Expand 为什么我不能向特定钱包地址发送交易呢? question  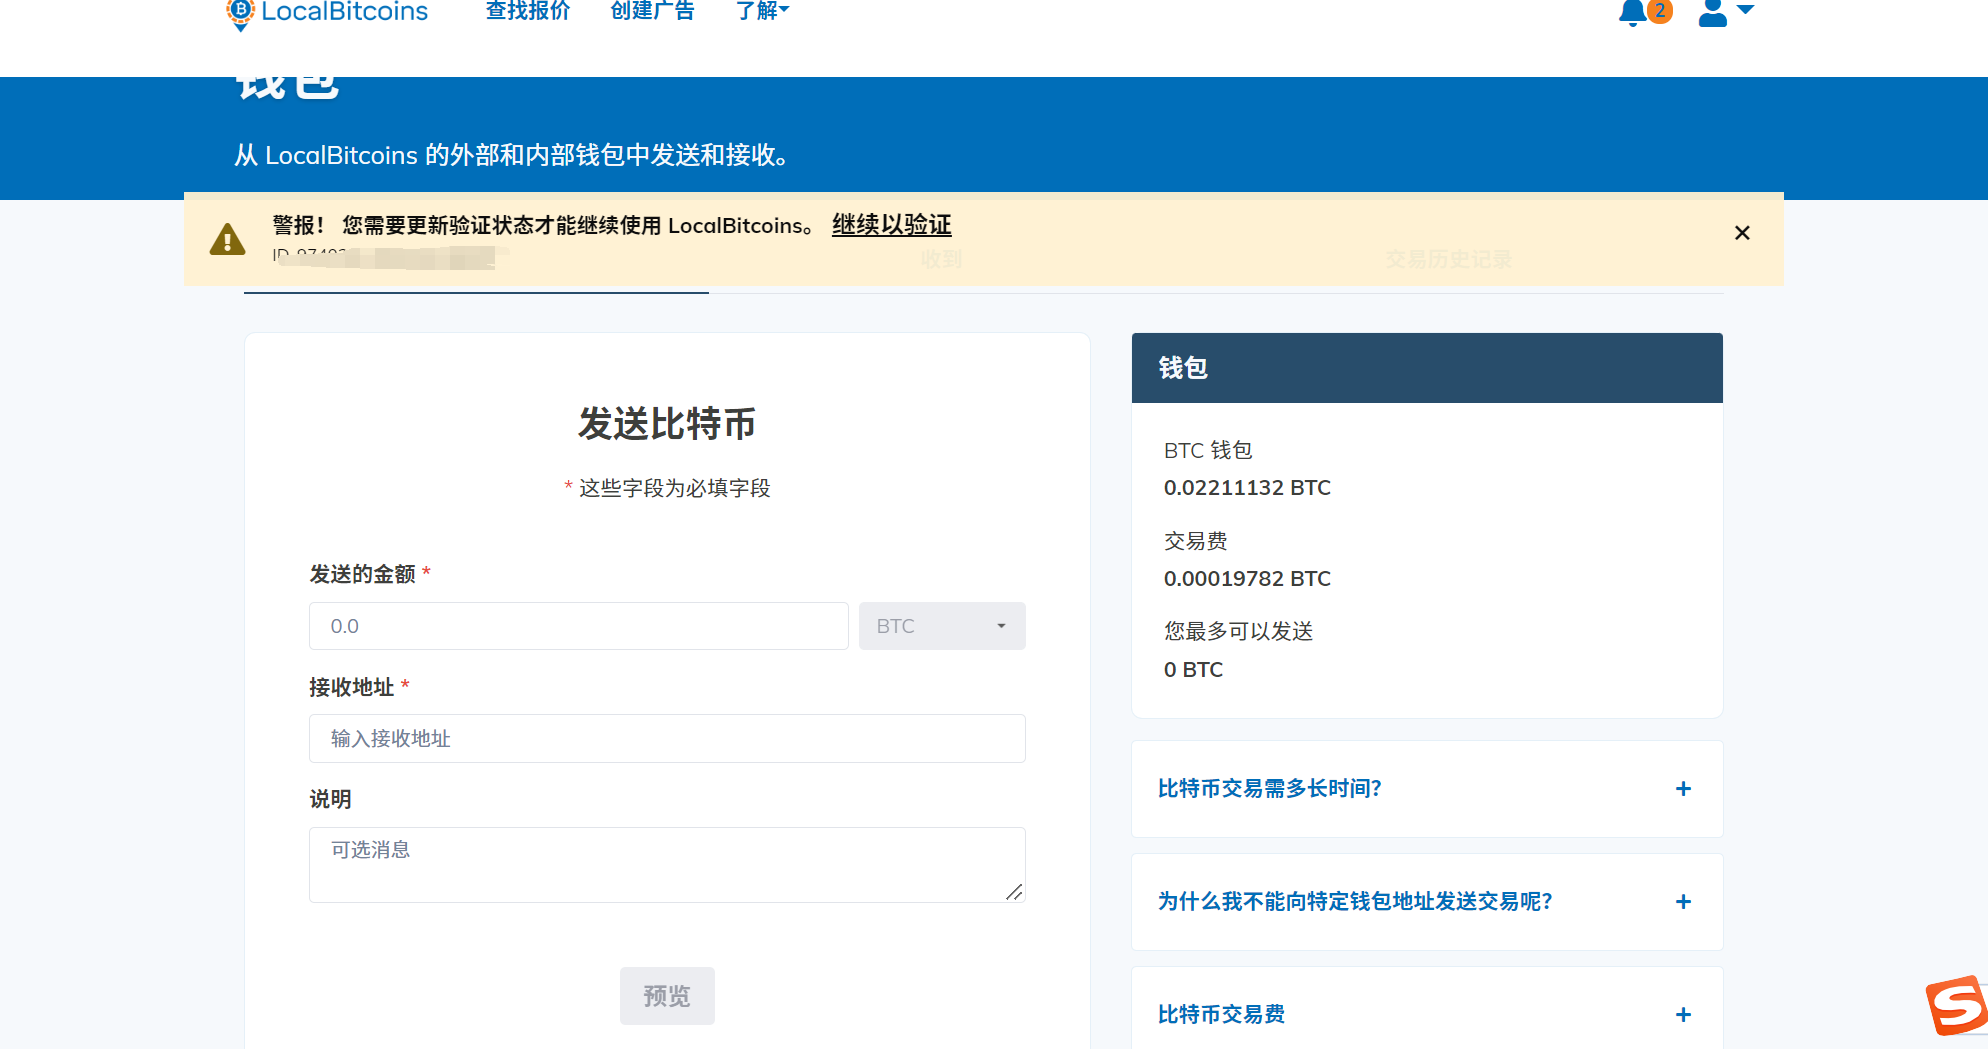coord(1427,902)
